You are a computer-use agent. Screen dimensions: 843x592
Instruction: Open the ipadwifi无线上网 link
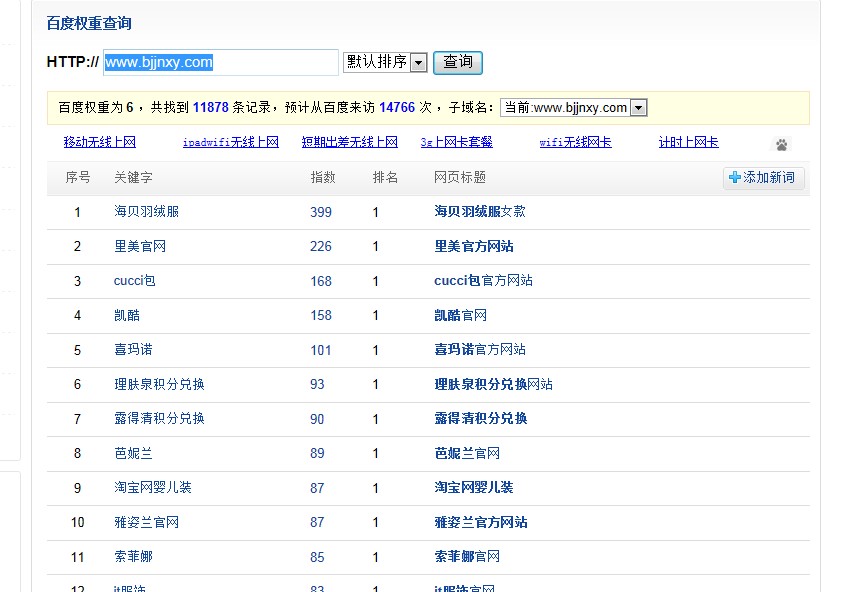(x=230, y=142)
